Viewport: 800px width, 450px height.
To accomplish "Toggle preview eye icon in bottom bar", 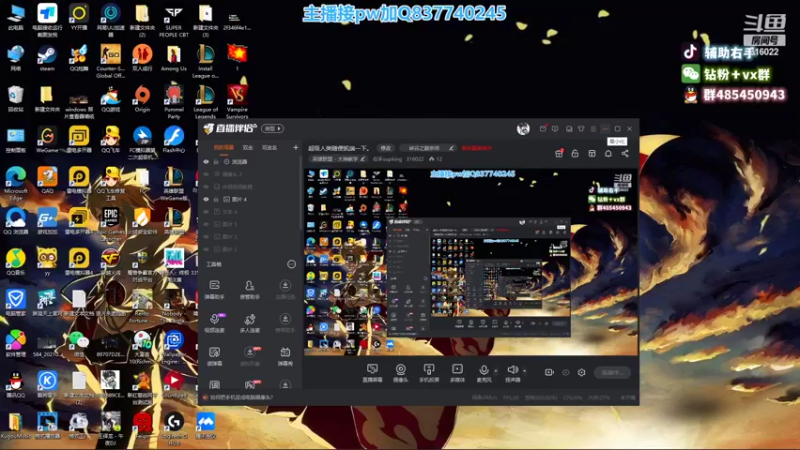I will point(565,372).
